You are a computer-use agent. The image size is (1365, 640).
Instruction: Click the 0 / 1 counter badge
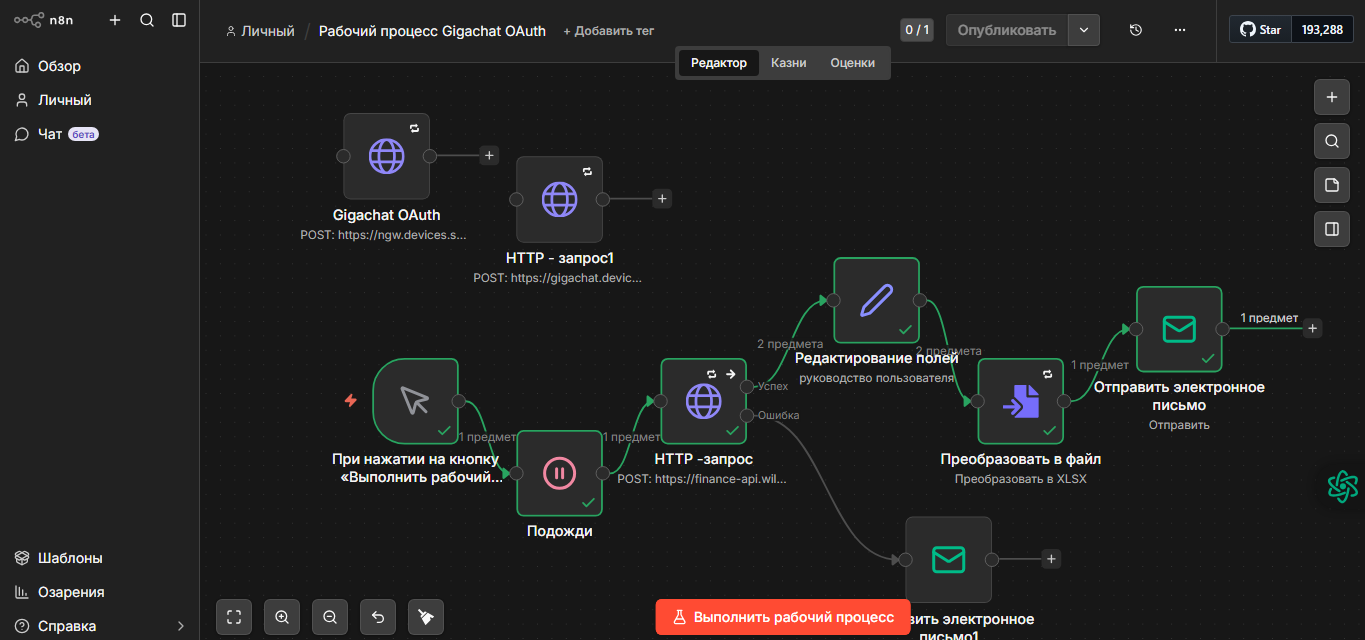click(x=917, y=30)
